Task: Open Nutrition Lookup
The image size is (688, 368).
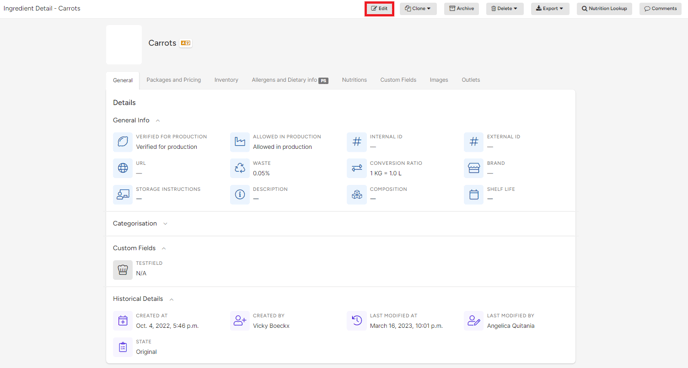Action: point(604,9)
